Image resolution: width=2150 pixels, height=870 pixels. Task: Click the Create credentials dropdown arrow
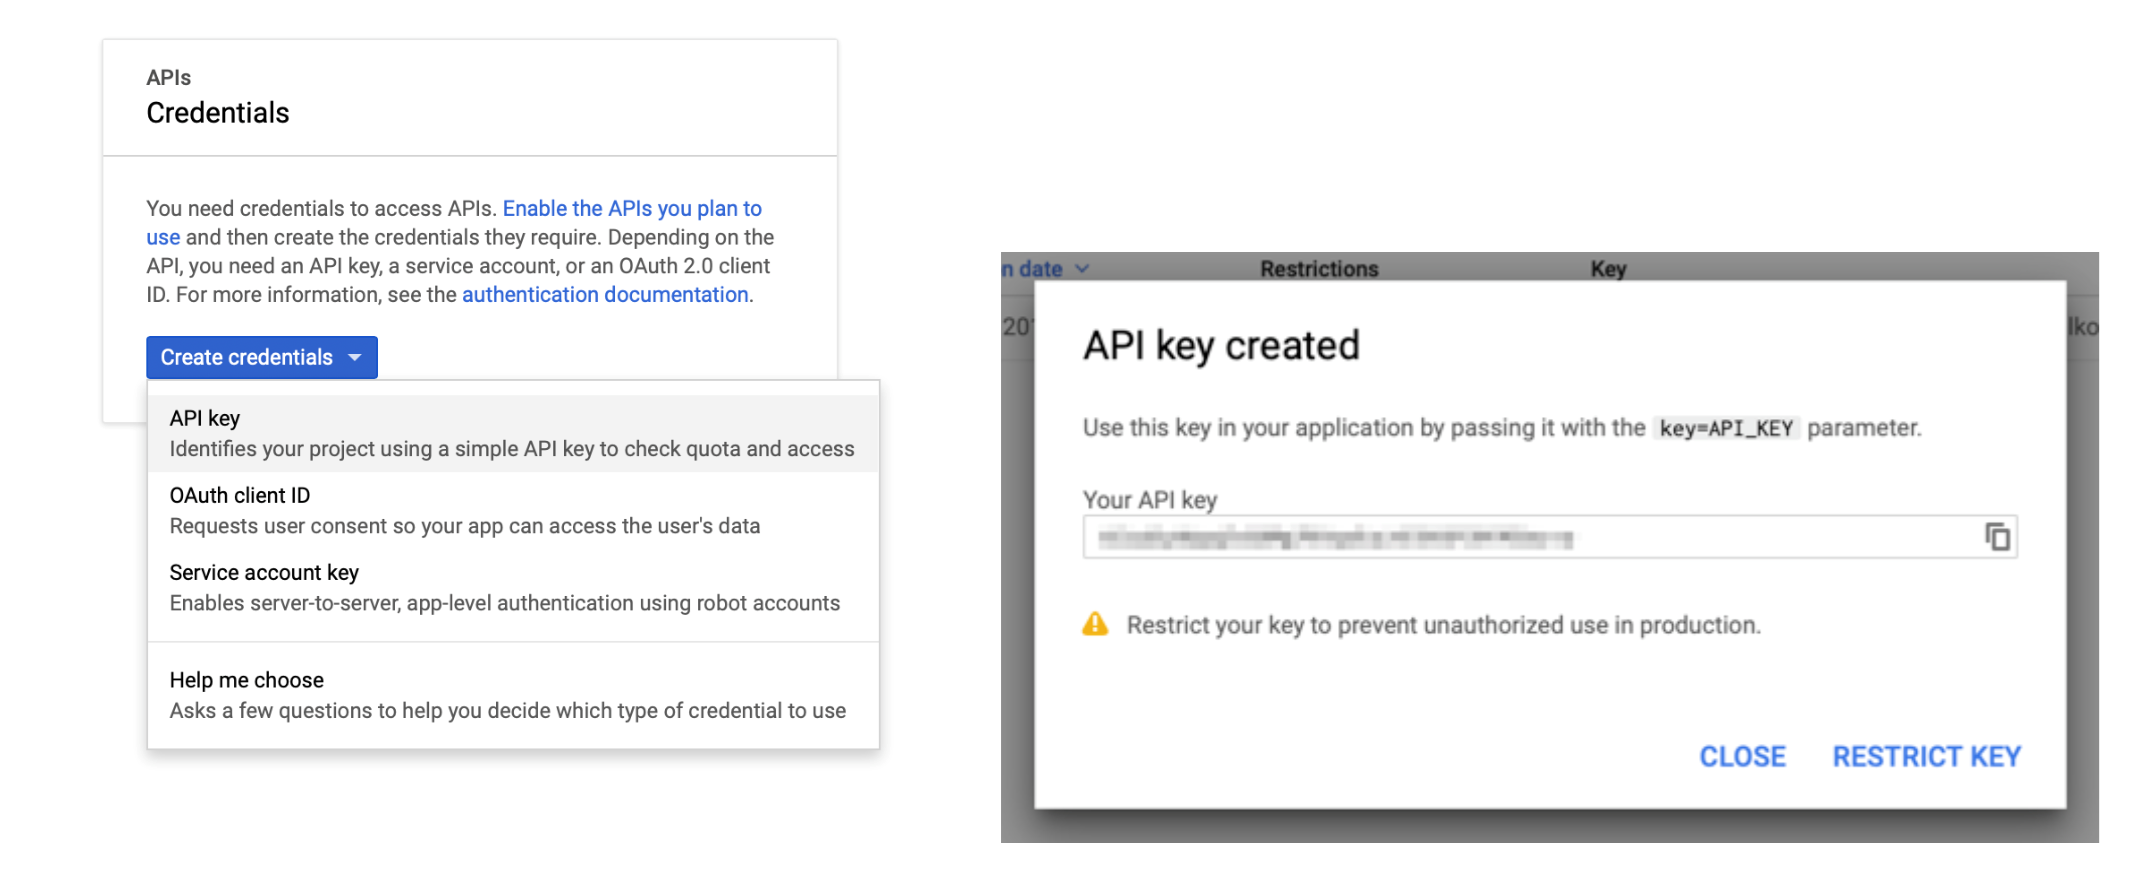coord(355,358)
